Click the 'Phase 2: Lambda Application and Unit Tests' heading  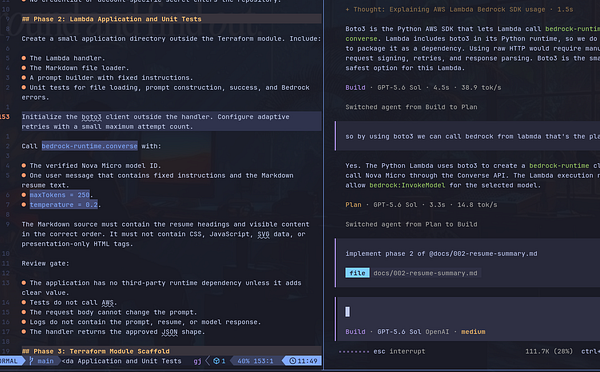coord(117,19)
